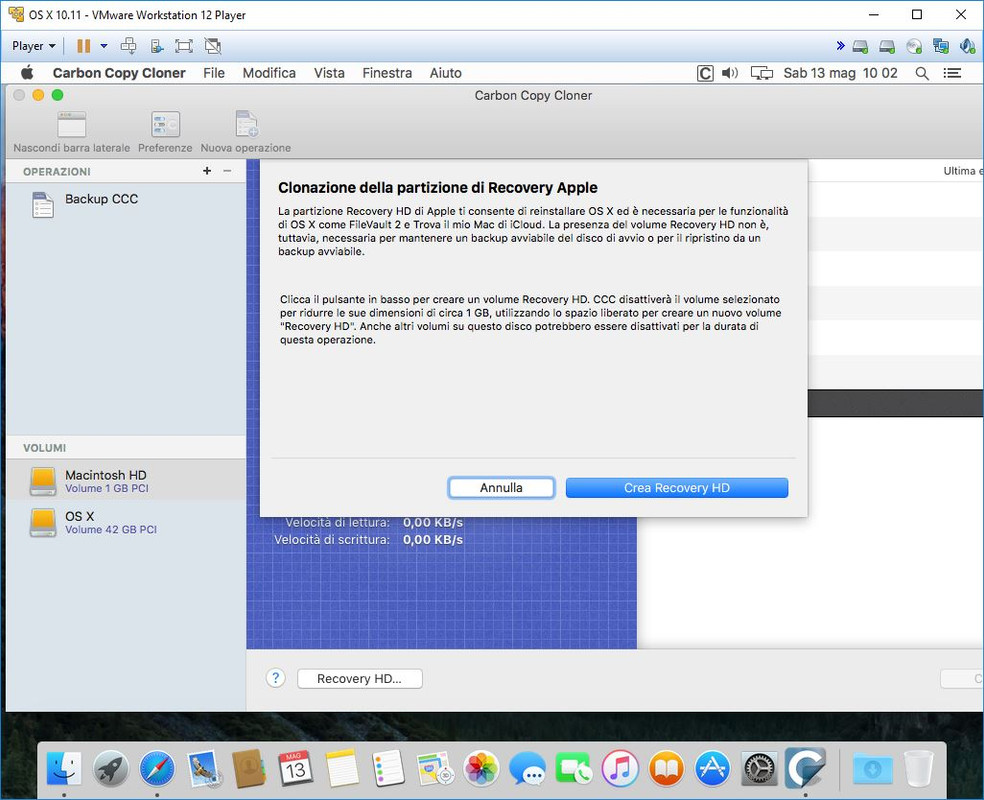Image resolution: width=984 pixels, height=800 pixels.
Task: Click Crea Recovery HD button
Action: pyautogui.click(x=676, y=488)
